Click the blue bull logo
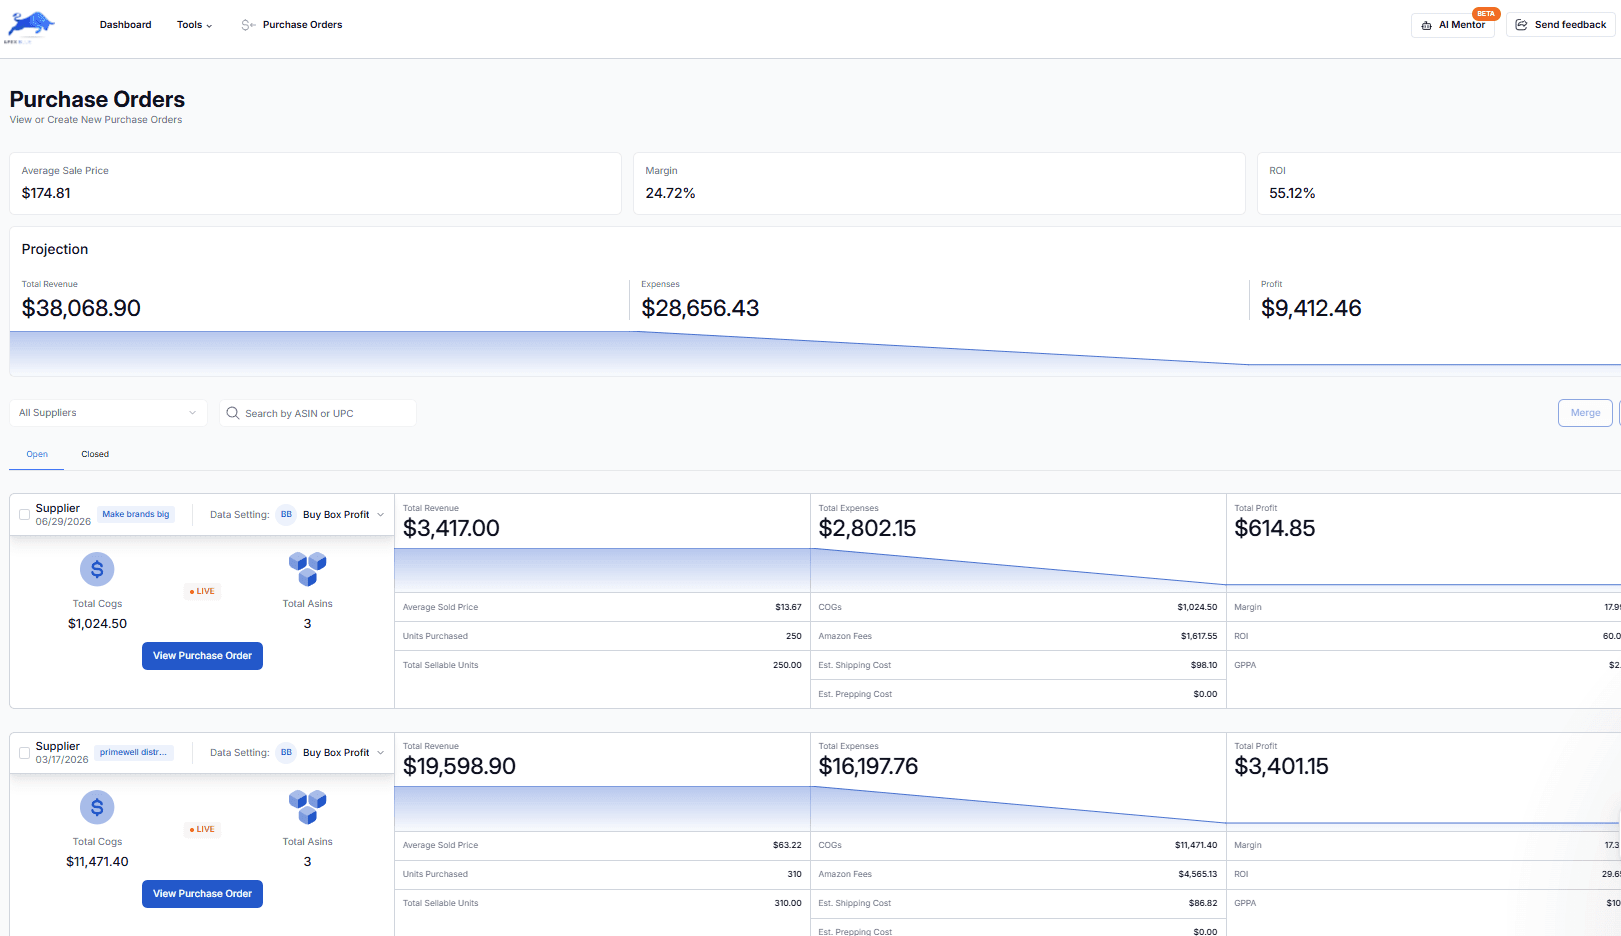This screenshot has height=936, width=1621. tap(30, 26)
